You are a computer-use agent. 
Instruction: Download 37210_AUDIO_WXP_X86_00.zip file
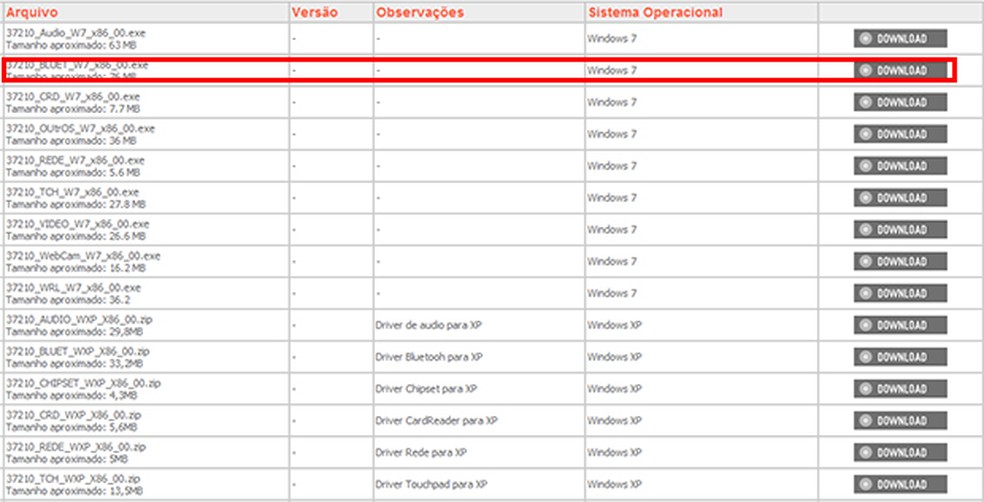click(900, 325)
